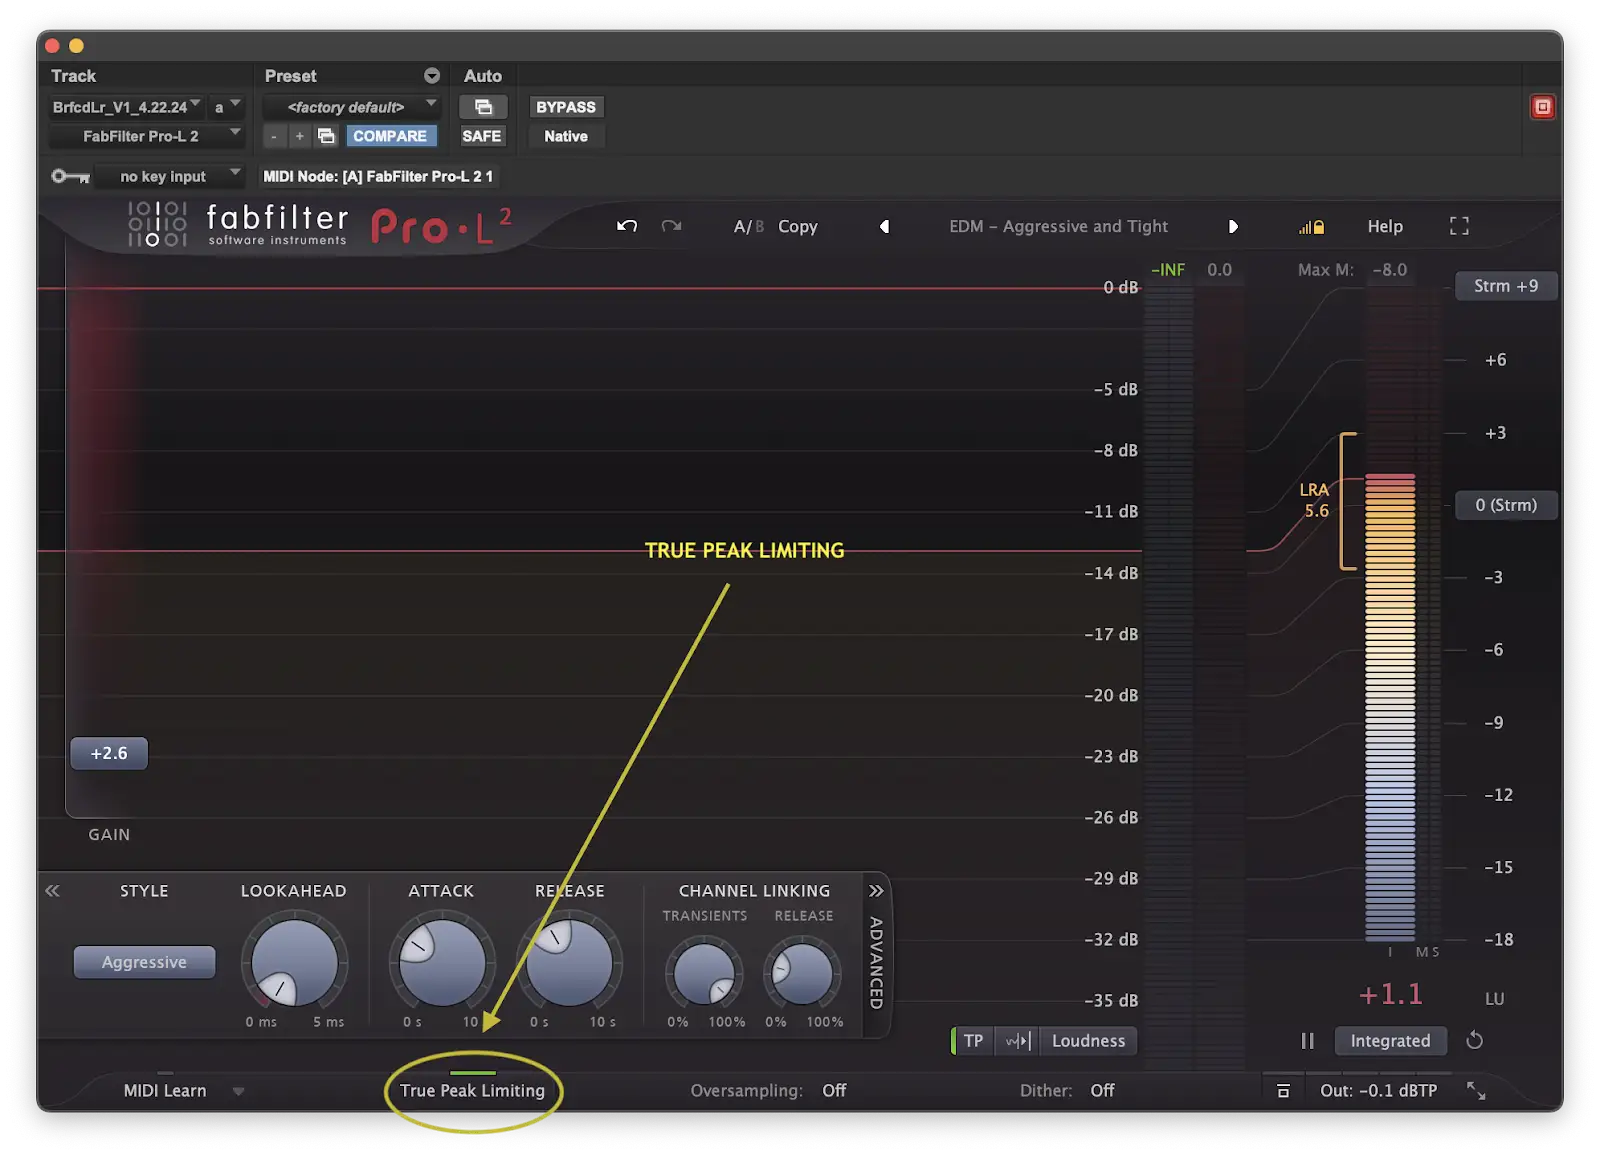
Task: Open the Help menu
Action: [1385, 227]
